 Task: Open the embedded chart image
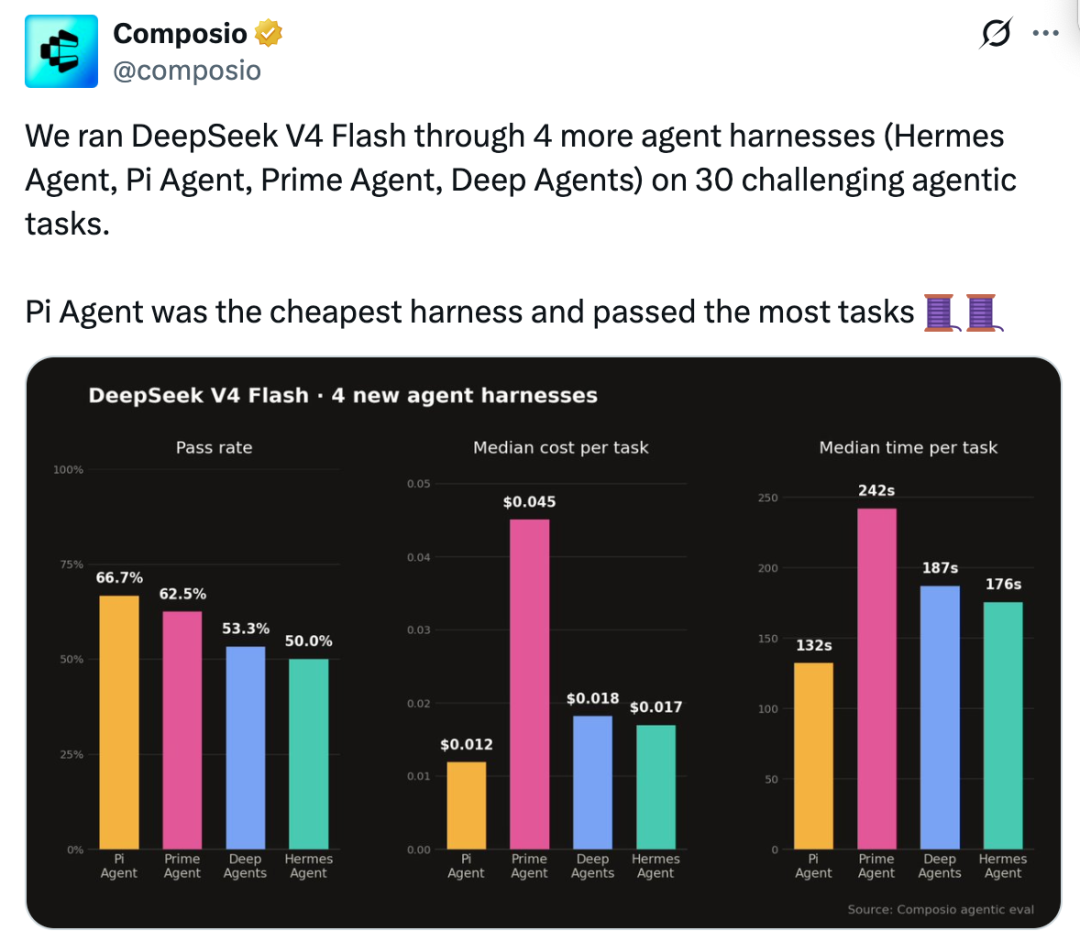tap(543, 642)
